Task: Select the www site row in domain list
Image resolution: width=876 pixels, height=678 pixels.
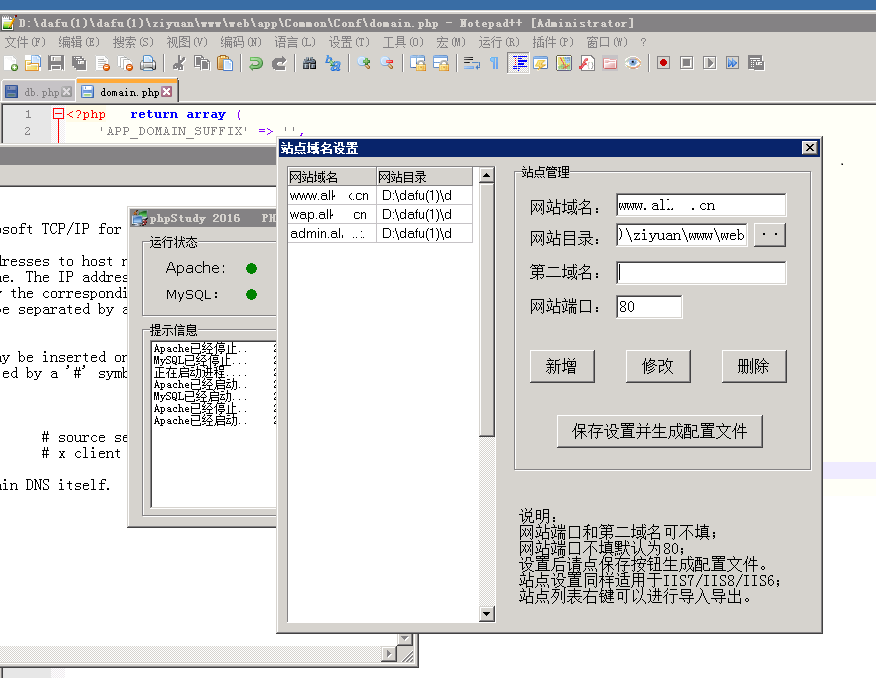Action: coord(380,196)
